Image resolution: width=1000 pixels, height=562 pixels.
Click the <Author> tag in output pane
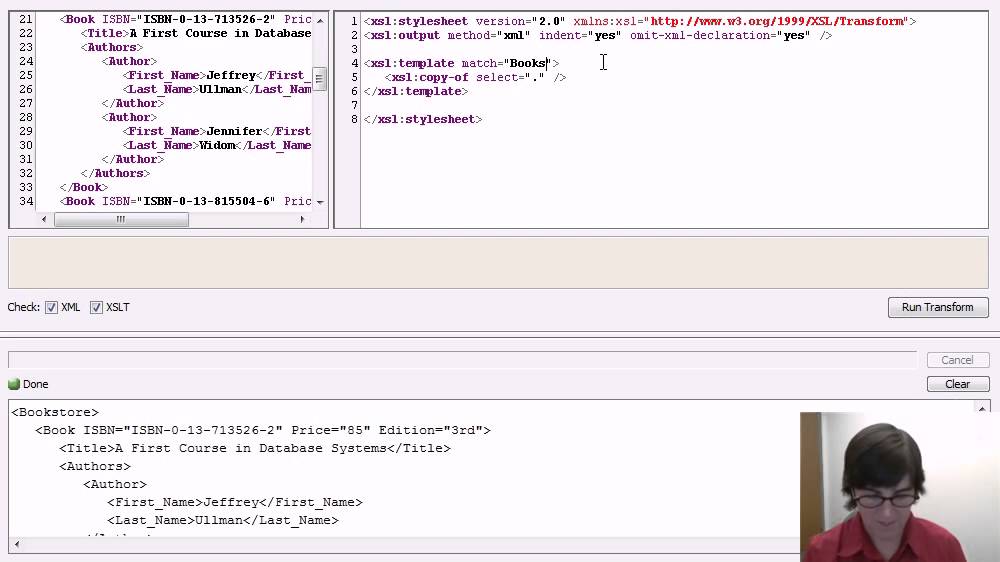pyautogui.click(x=115, y=484)
